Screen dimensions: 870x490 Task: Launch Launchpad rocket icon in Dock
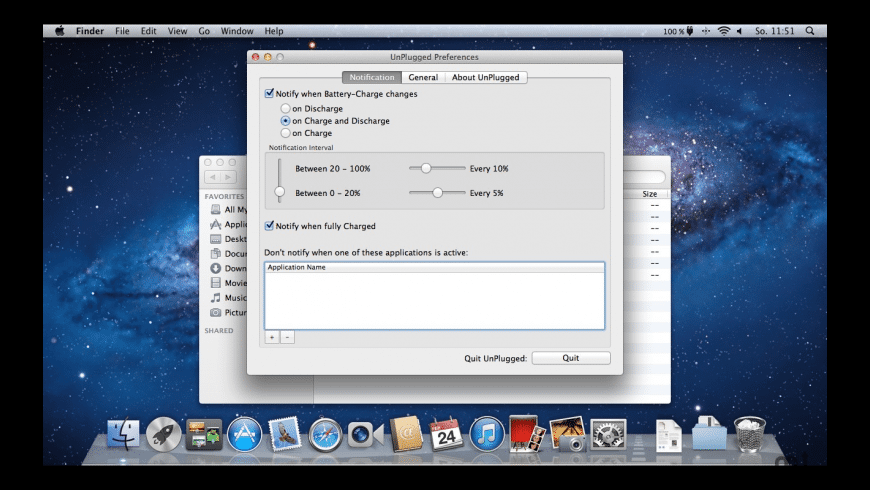[164, 434]
